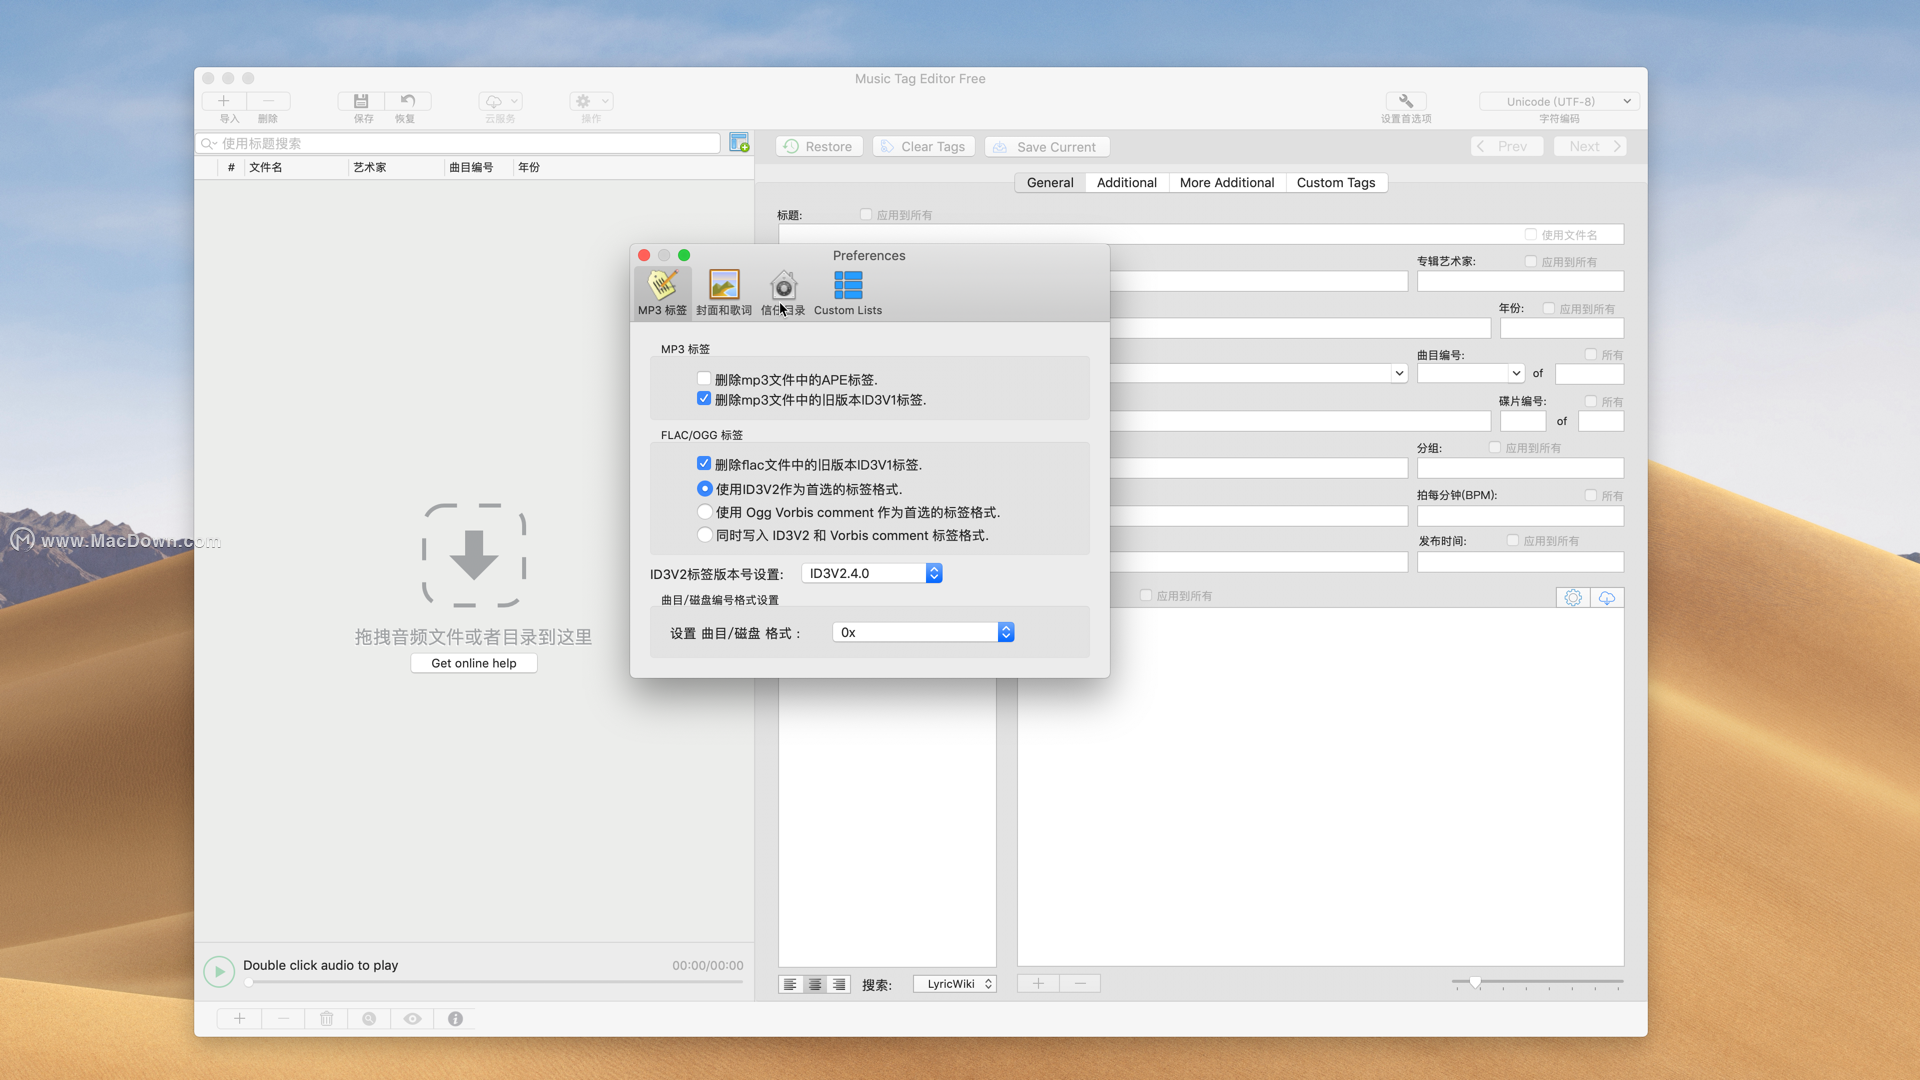Open the 0x track/disc format dropdown

(x=923, y=632)
